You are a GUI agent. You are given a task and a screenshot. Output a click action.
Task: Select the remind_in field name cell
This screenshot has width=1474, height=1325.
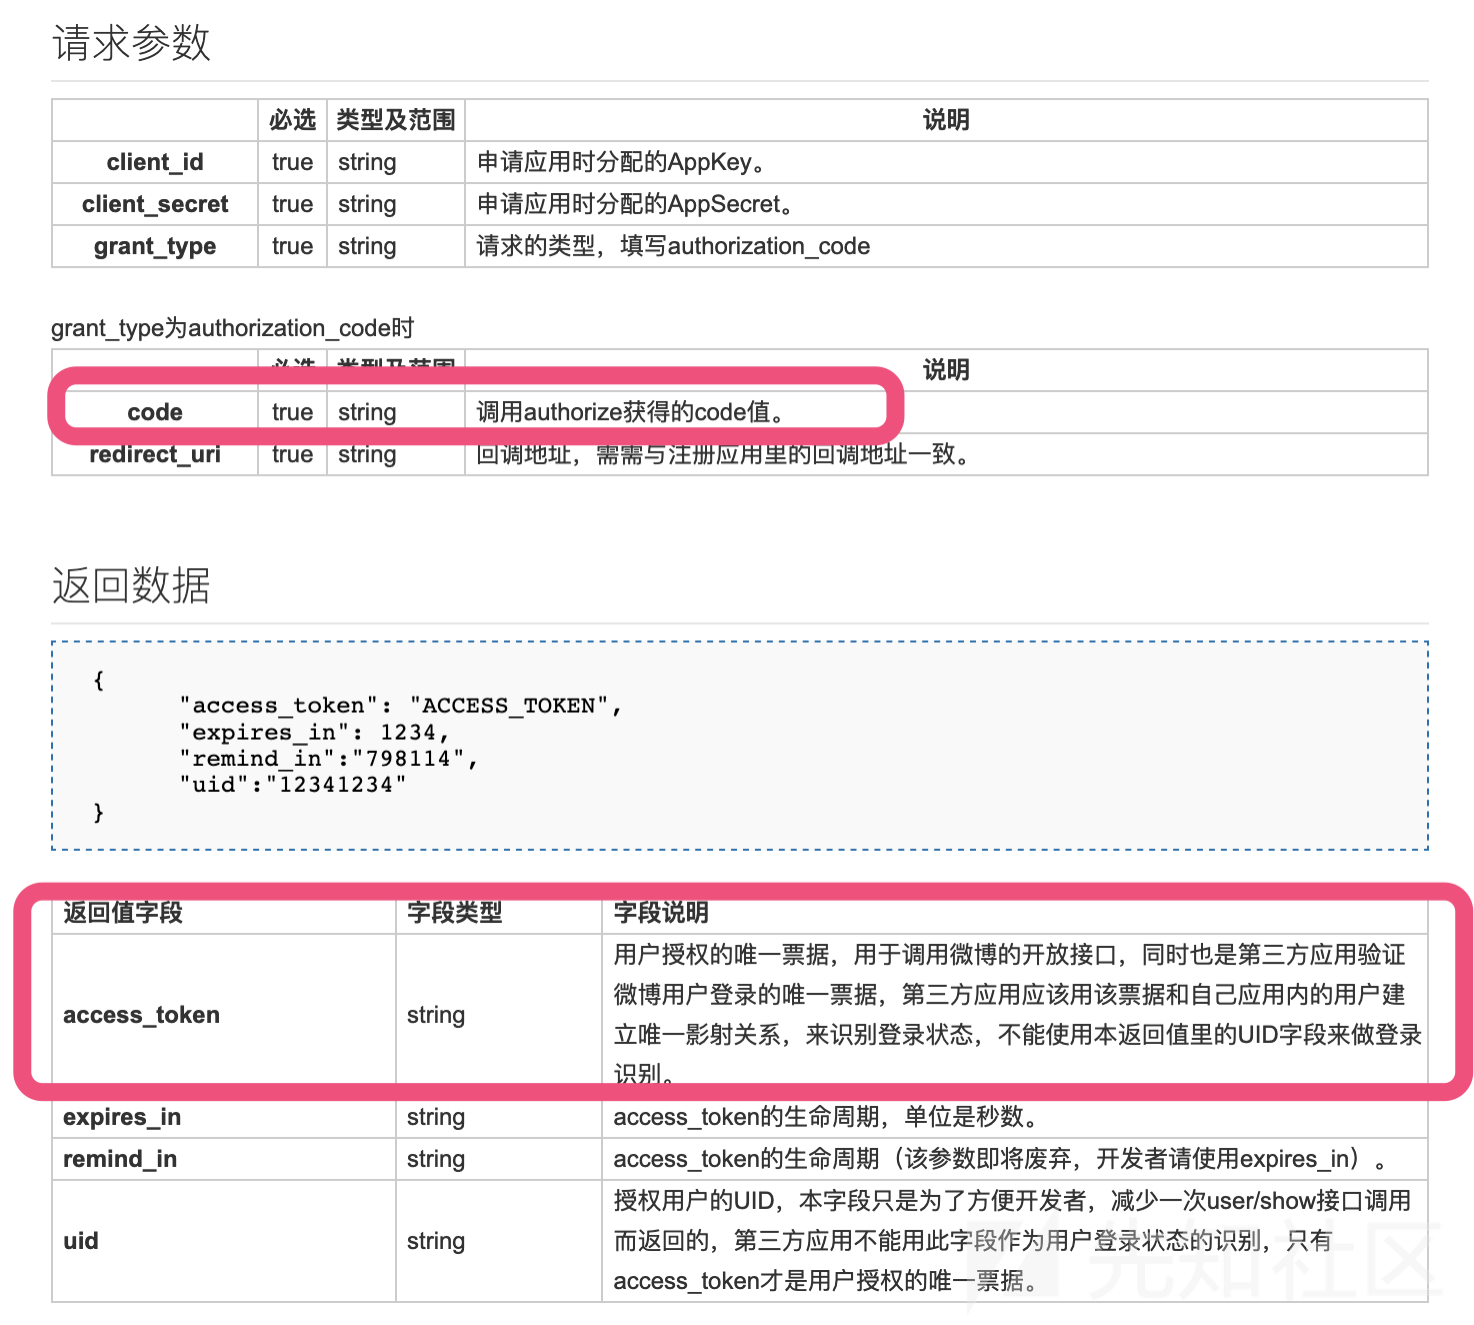click(x=224, y=1159)
